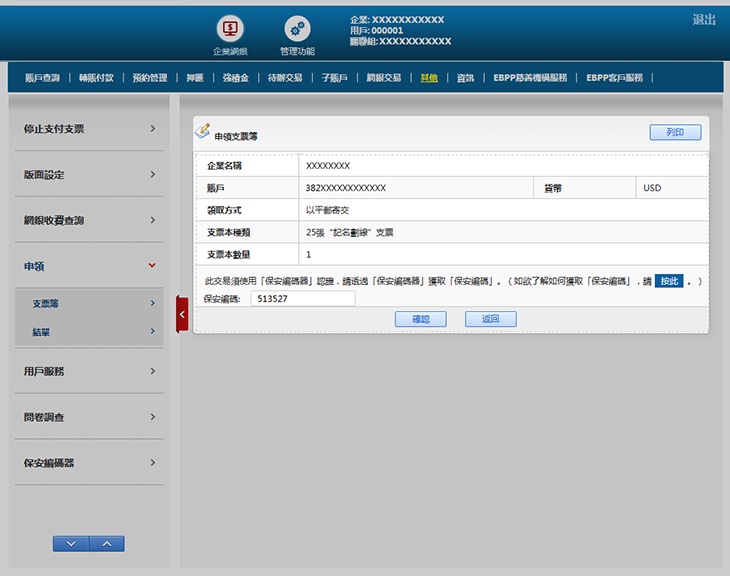The height and width of the screenshot is (576, 730).
Task: Click the scroll-up arrow below sidebar
Action: [107, 544]
